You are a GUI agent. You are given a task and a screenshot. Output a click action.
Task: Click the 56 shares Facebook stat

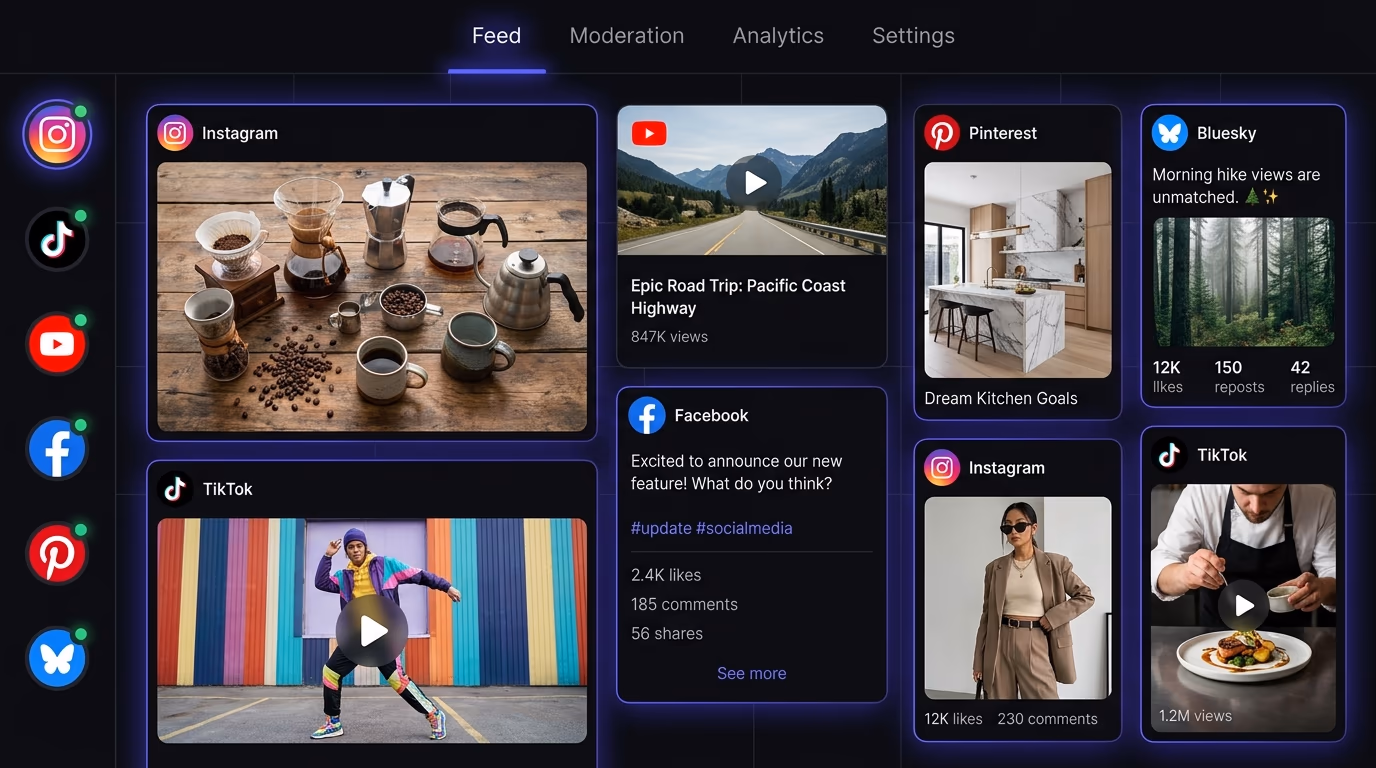[x=667, y=633]
